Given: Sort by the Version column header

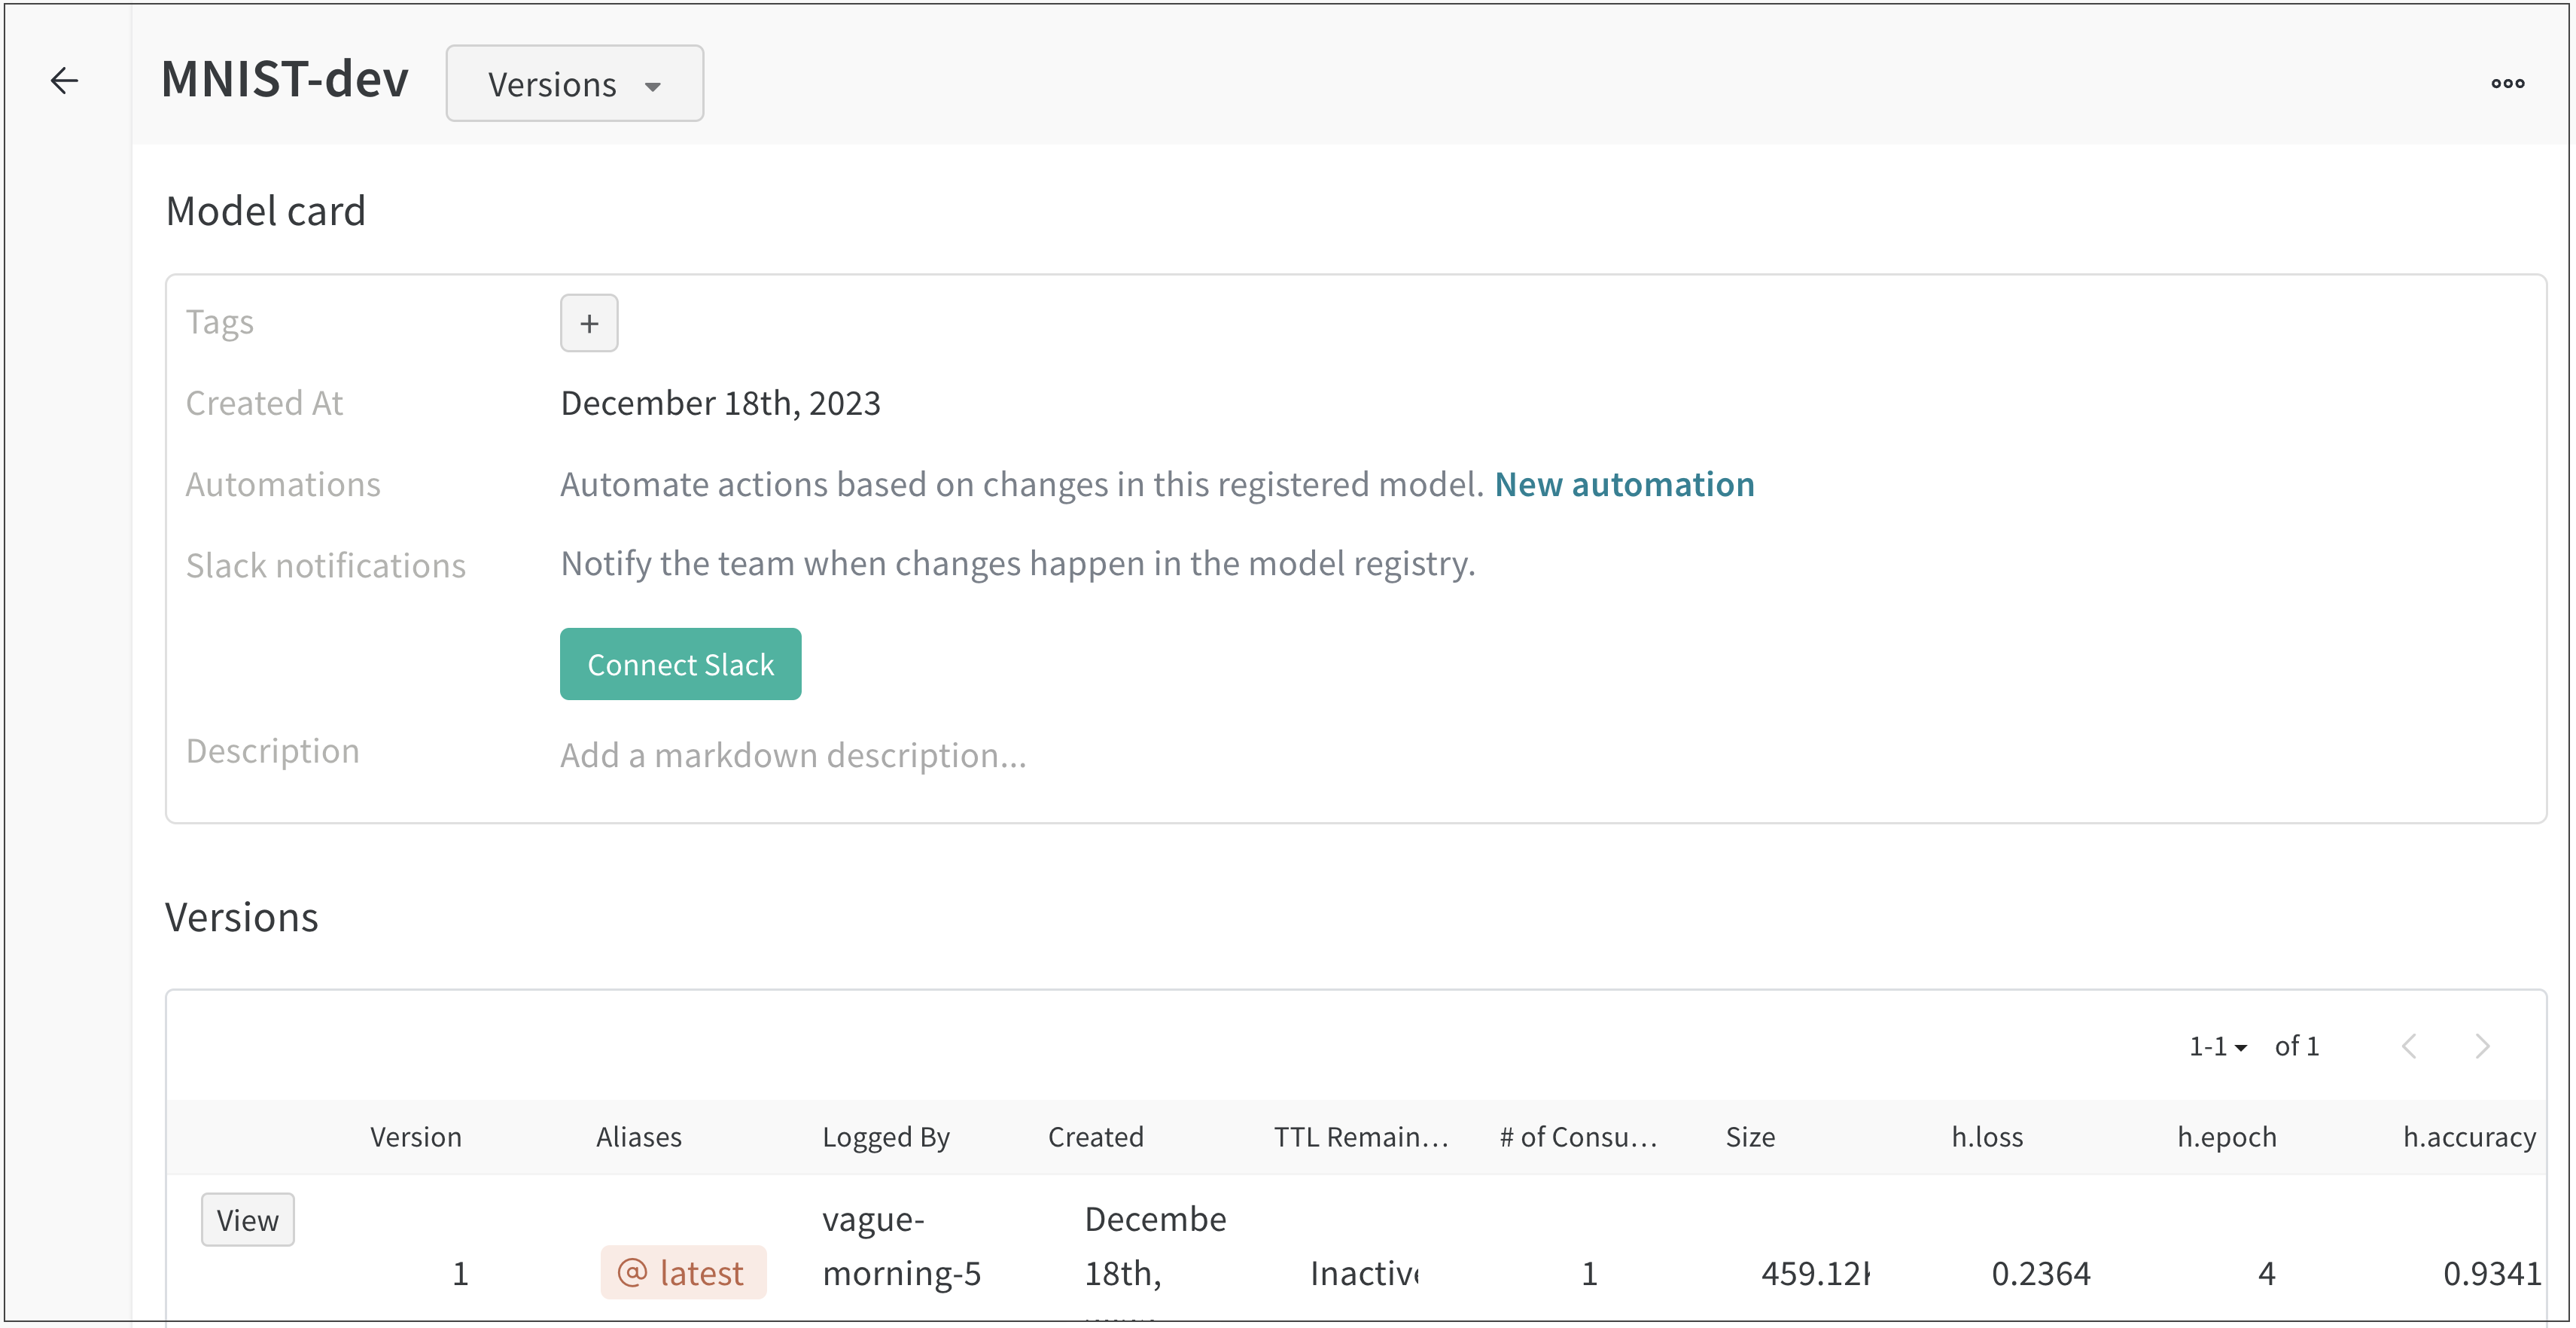Looking at the screenshot, I should (x=415, y=1137).
